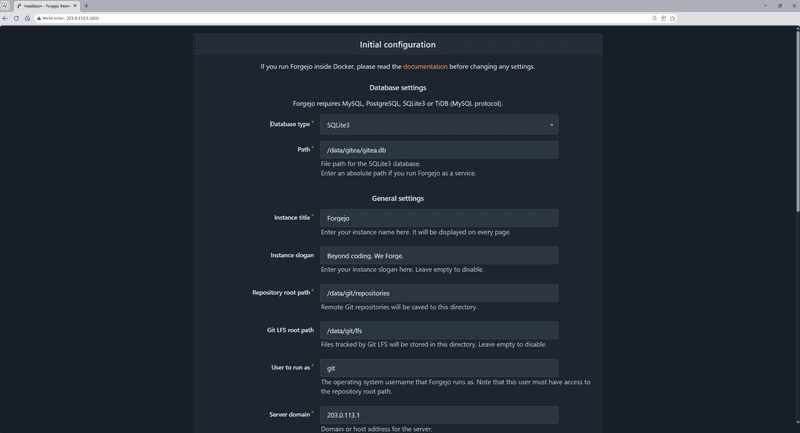The image size is (800, 433).
Task: Minimize the browser window
Action: click(x=765, y=6)
